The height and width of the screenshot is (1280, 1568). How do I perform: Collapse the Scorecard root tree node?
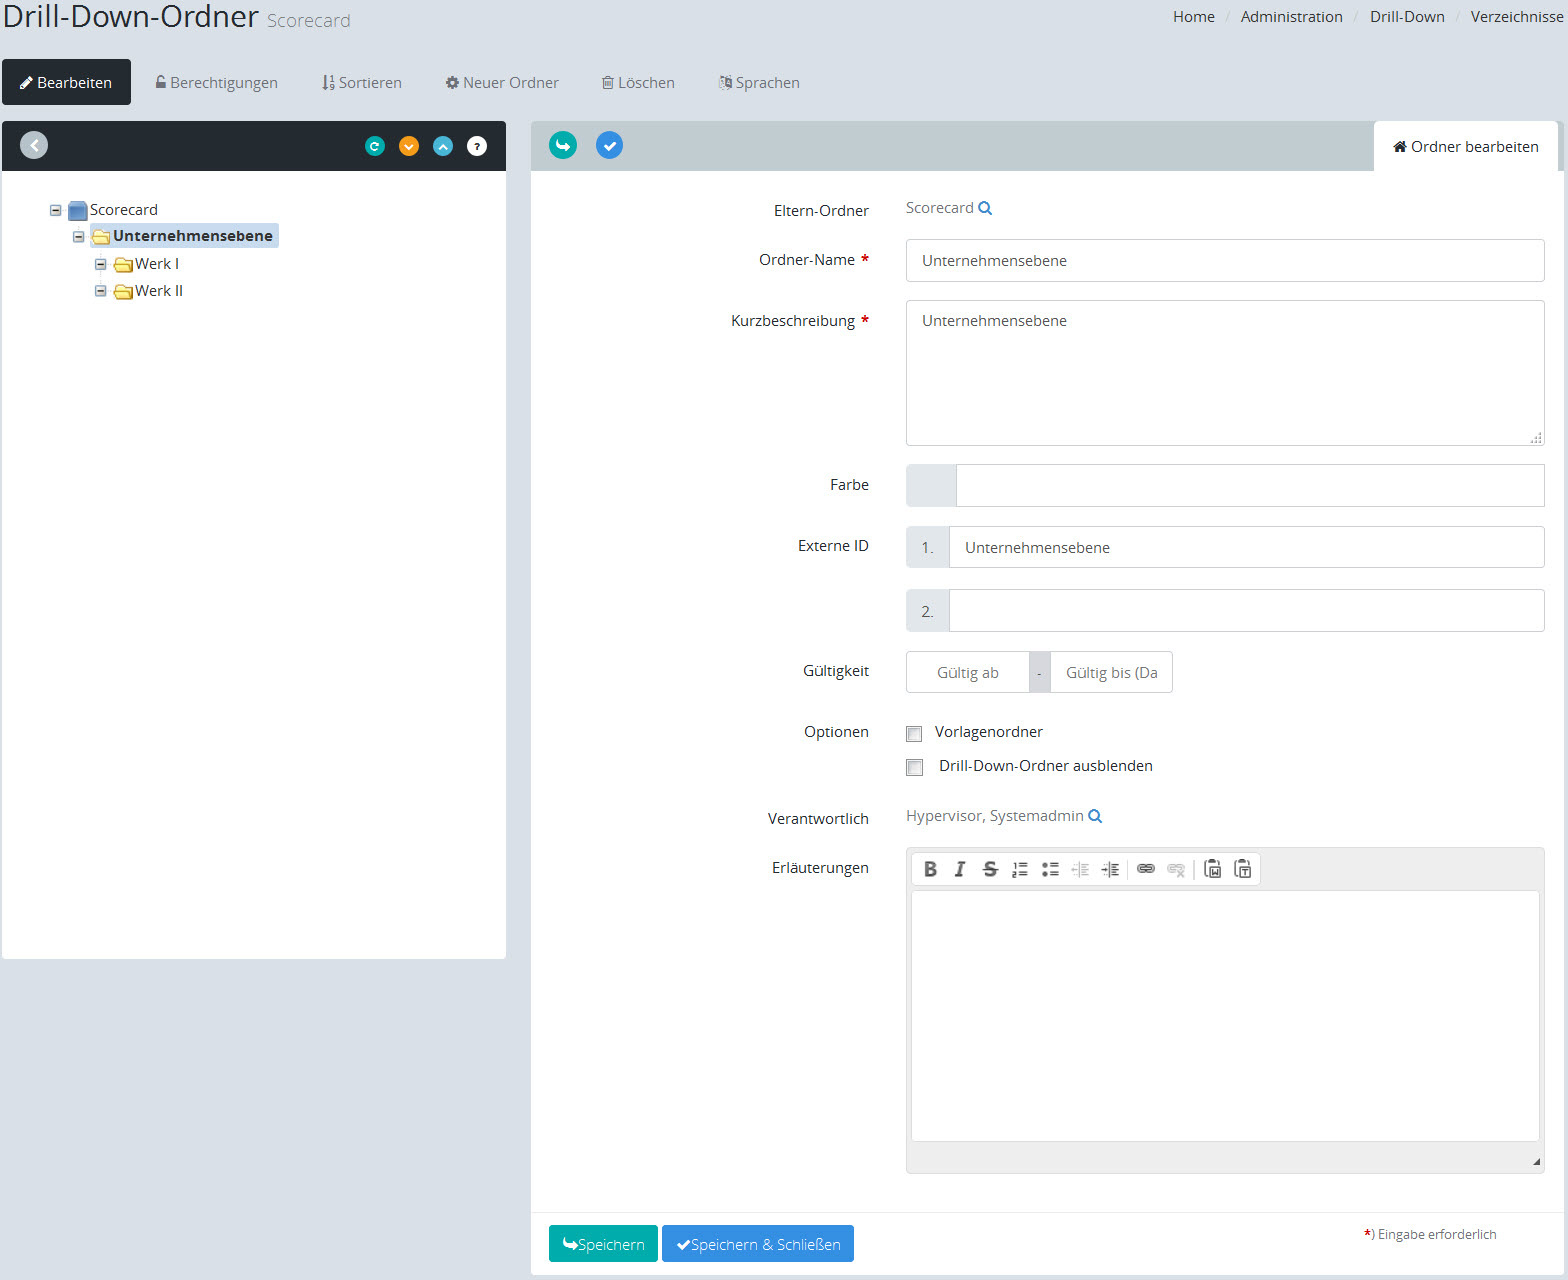(x=56, y=210)
